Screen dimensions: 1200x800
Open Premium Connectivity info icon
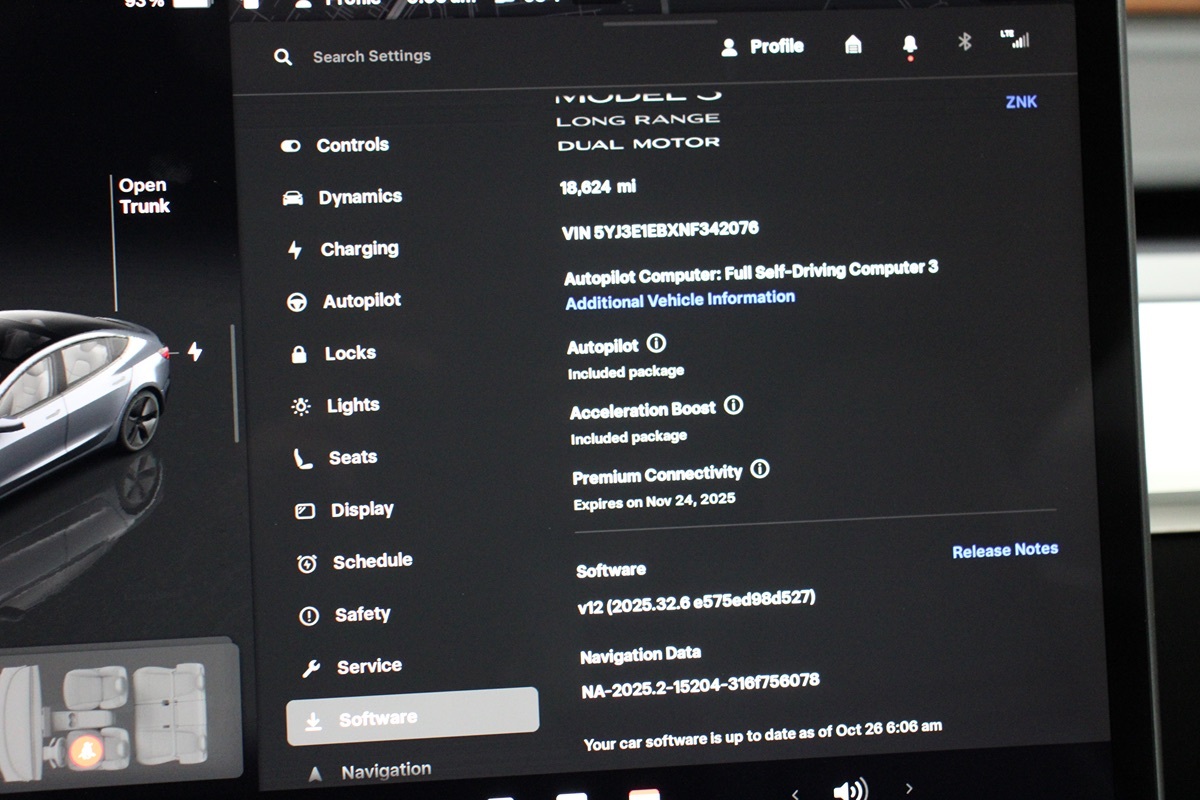click(x=760, y=469)
